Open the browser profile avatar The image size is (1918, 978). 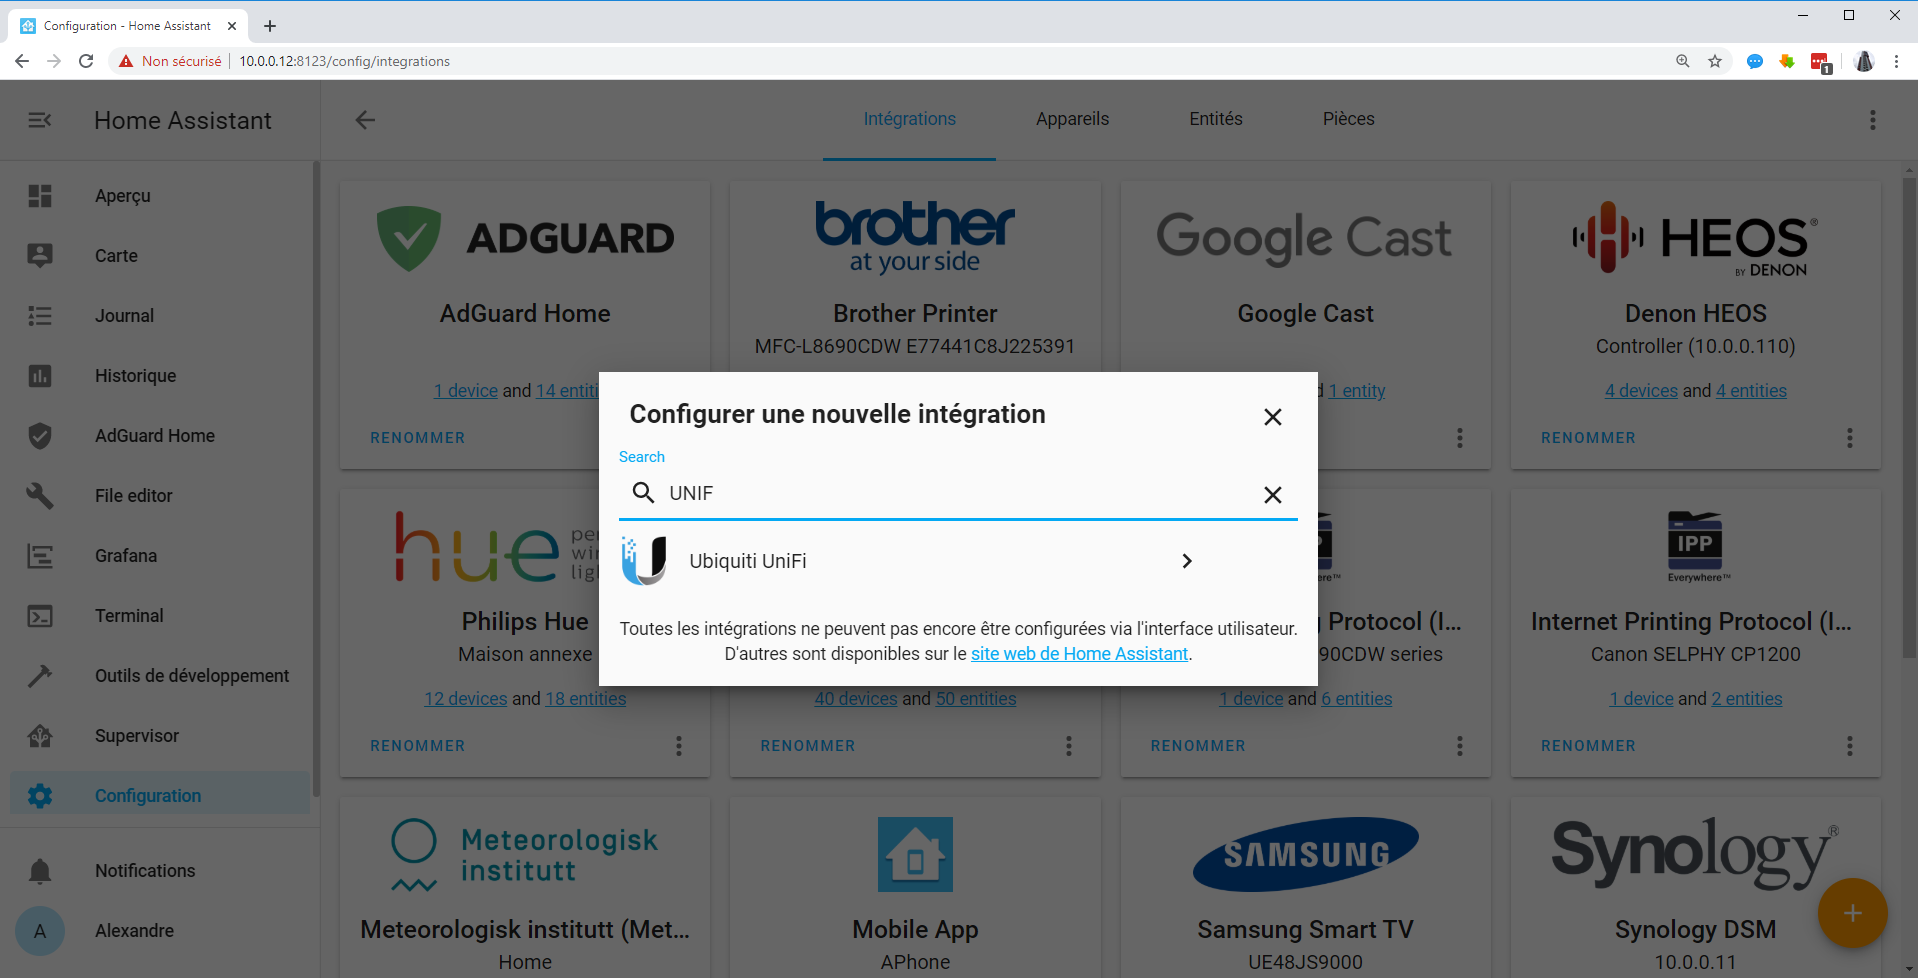[1864, 61]
